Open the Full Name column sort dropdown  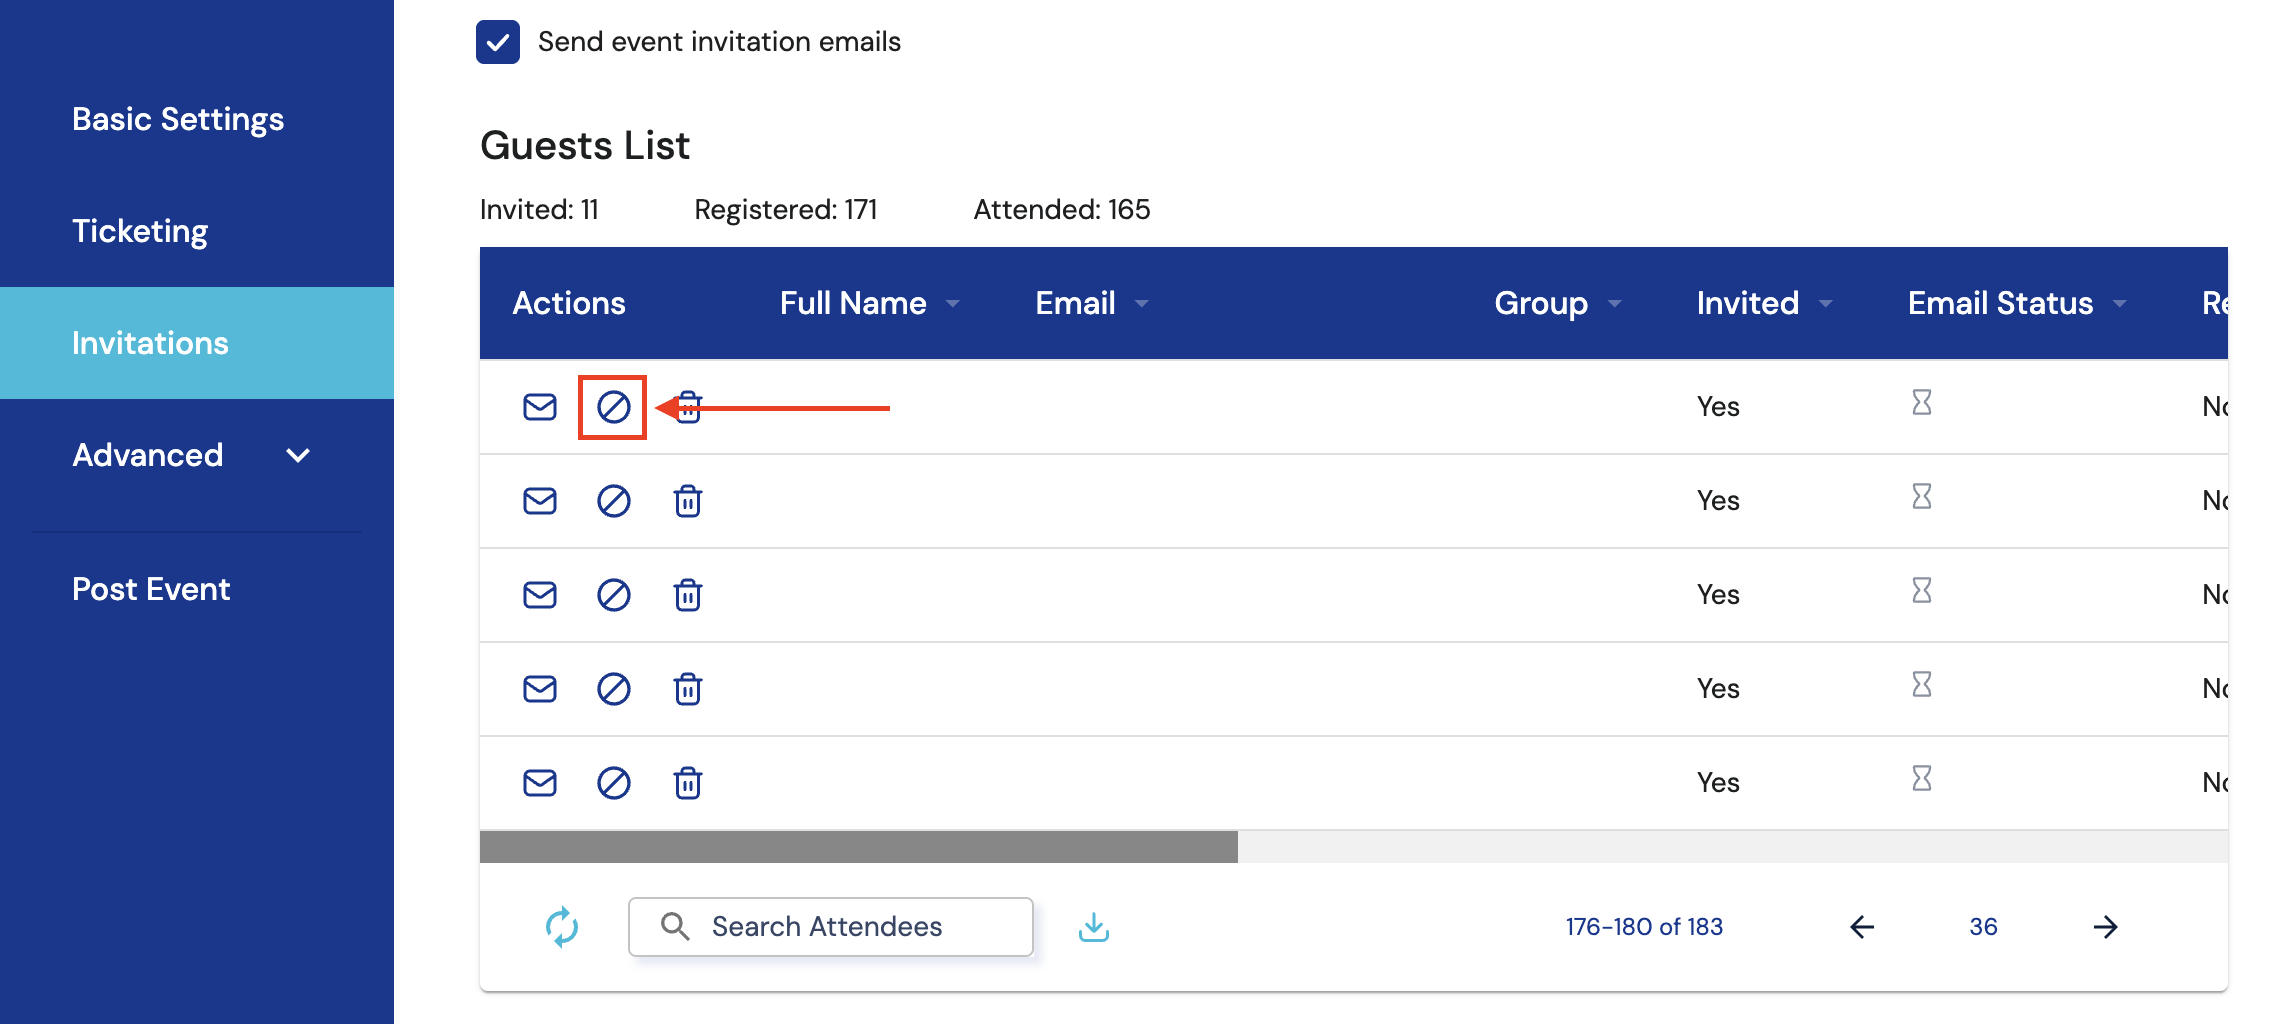point(953,304)
